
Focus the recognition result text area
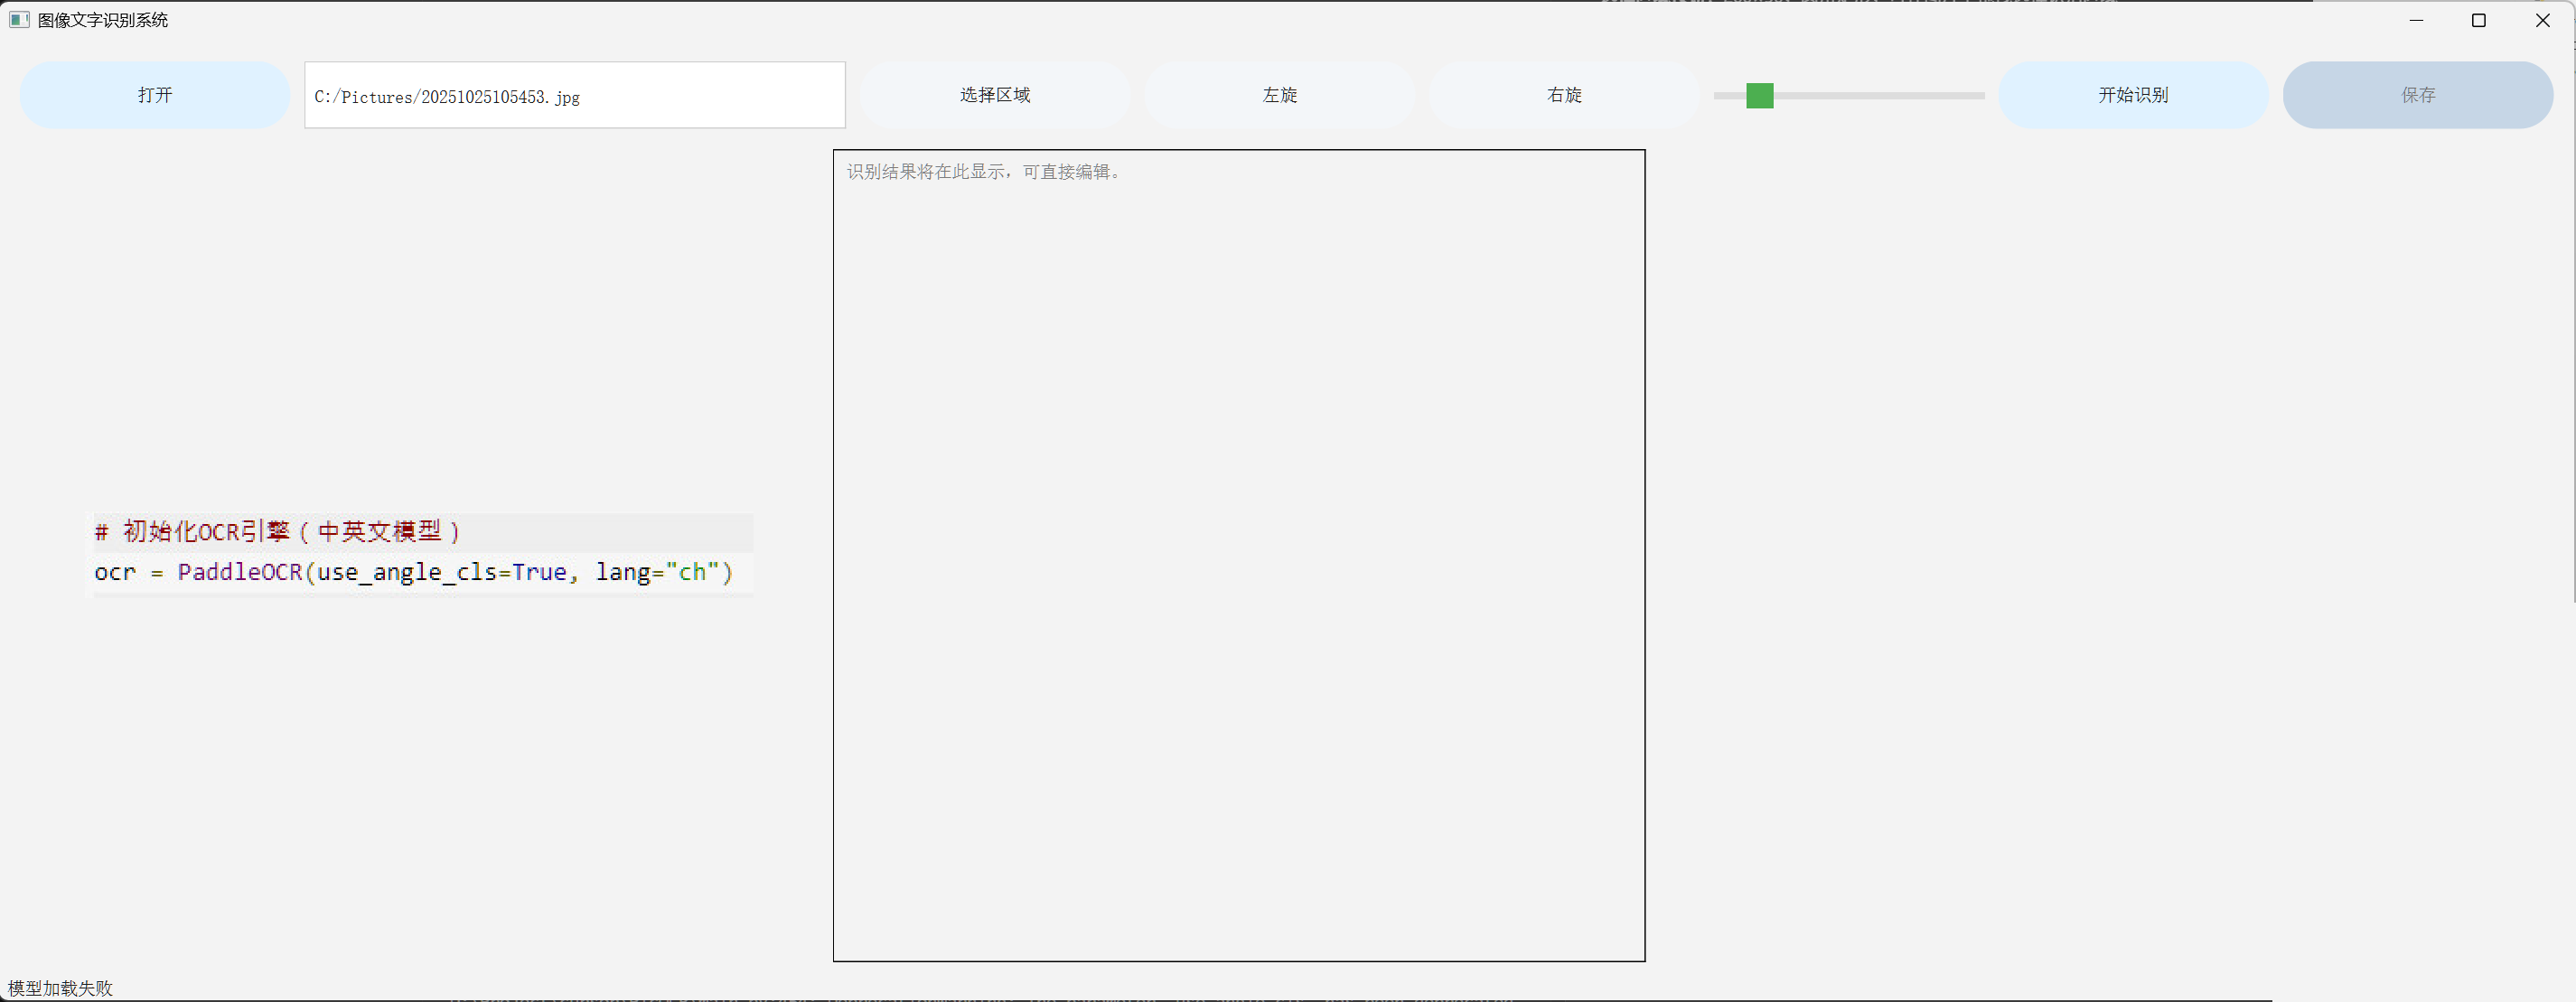coord(1238,555)
